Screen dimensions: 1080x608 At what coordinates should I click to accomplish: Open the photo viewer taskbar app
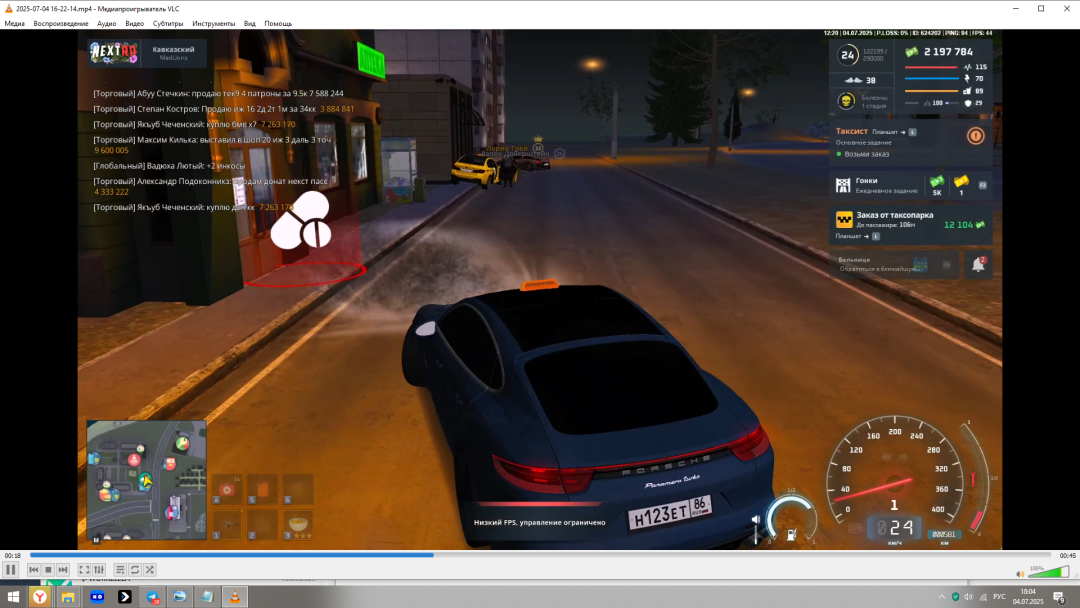tap(180, 596)
